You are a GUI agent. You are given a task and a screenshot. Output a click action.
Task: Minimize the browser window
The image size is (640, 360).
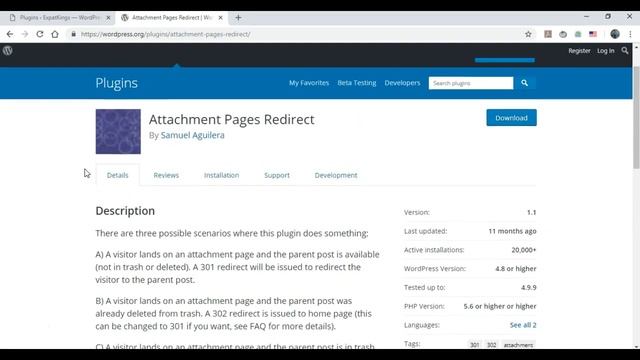586,17
